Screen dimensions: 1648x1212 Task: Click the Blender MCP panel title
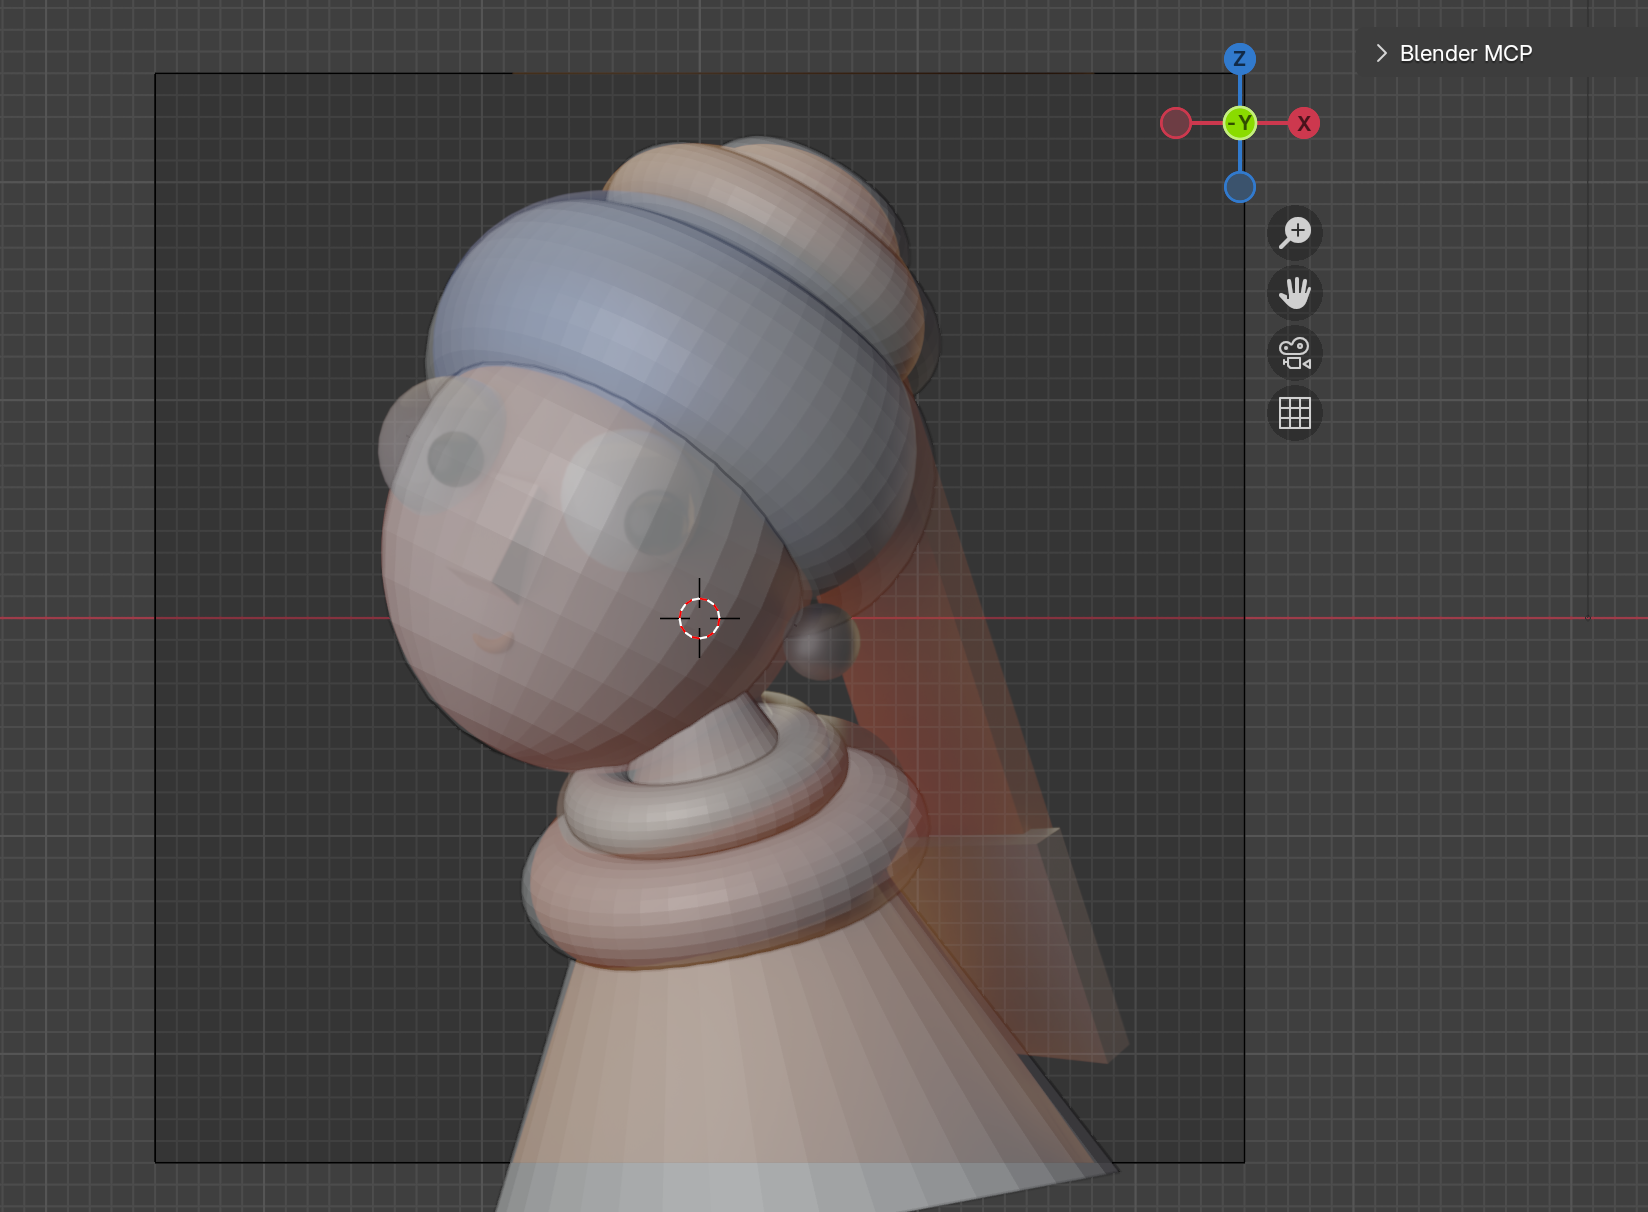click(x=1465, y=53)
